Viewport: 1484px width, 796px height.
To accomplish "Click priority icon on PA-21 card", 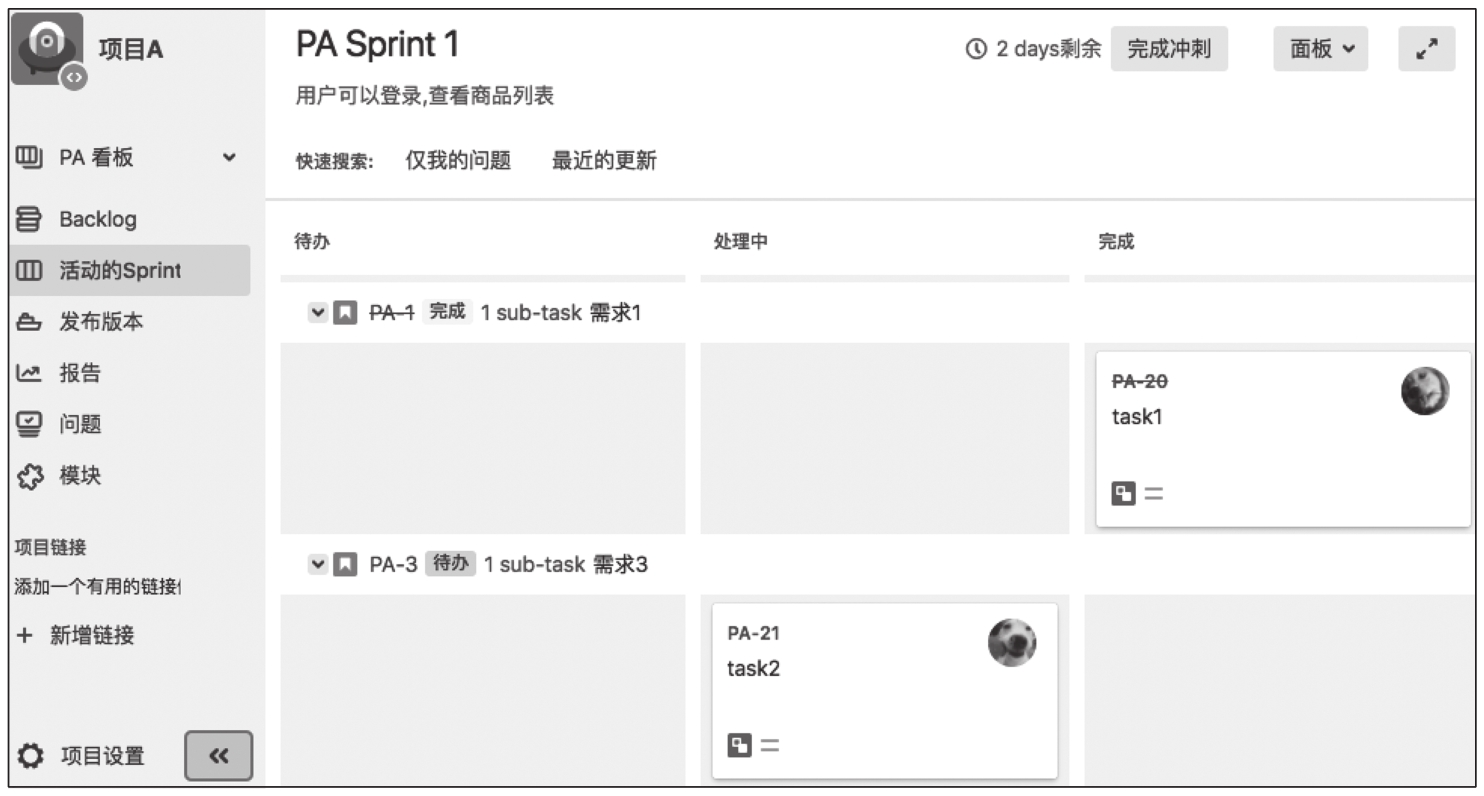I will pyautogui.click(x=770, y=745).
